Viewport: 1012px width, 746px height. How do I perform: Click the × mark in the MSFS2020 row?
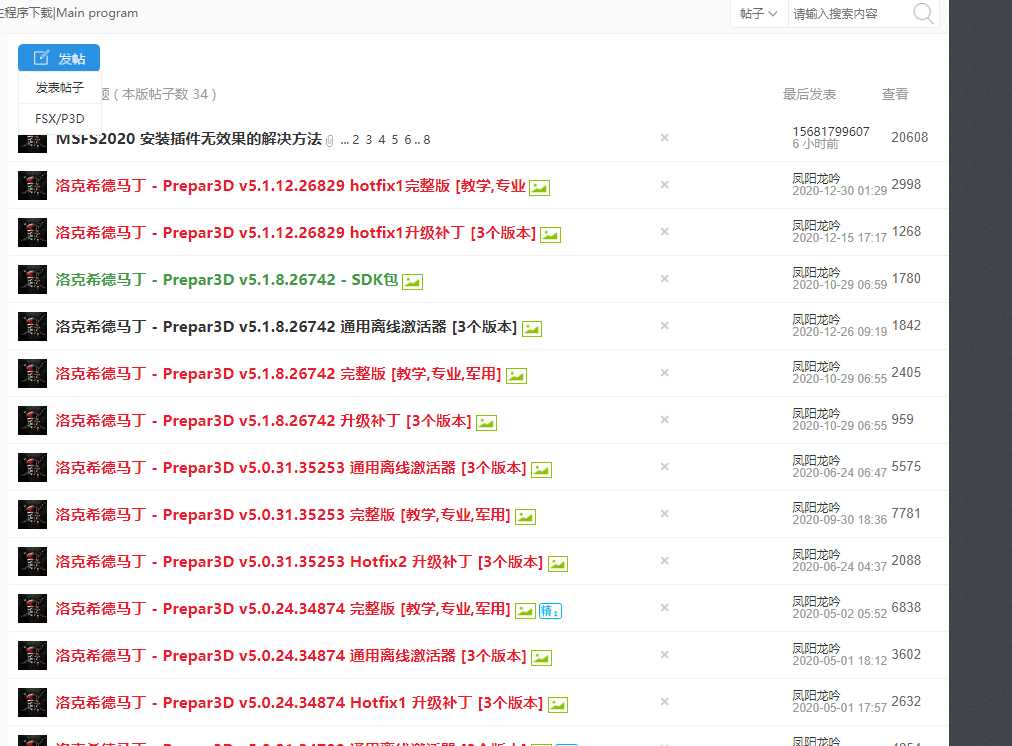(x=664, y=137)
